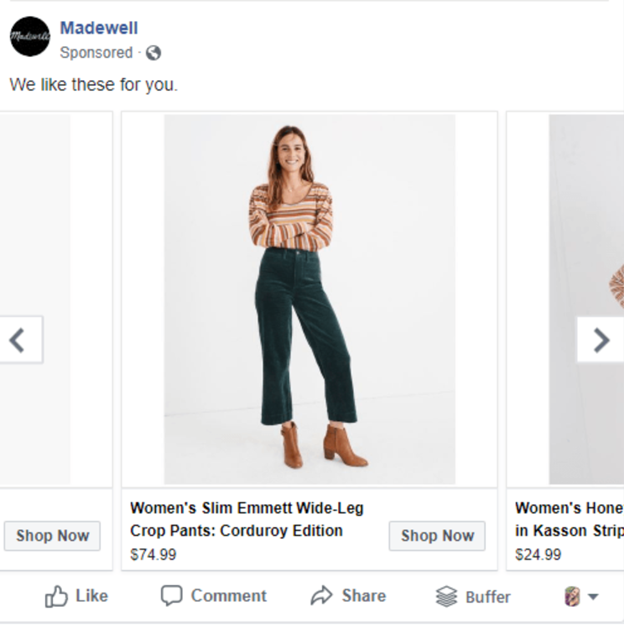Click Shop Now on the left card

pos(52,536)
